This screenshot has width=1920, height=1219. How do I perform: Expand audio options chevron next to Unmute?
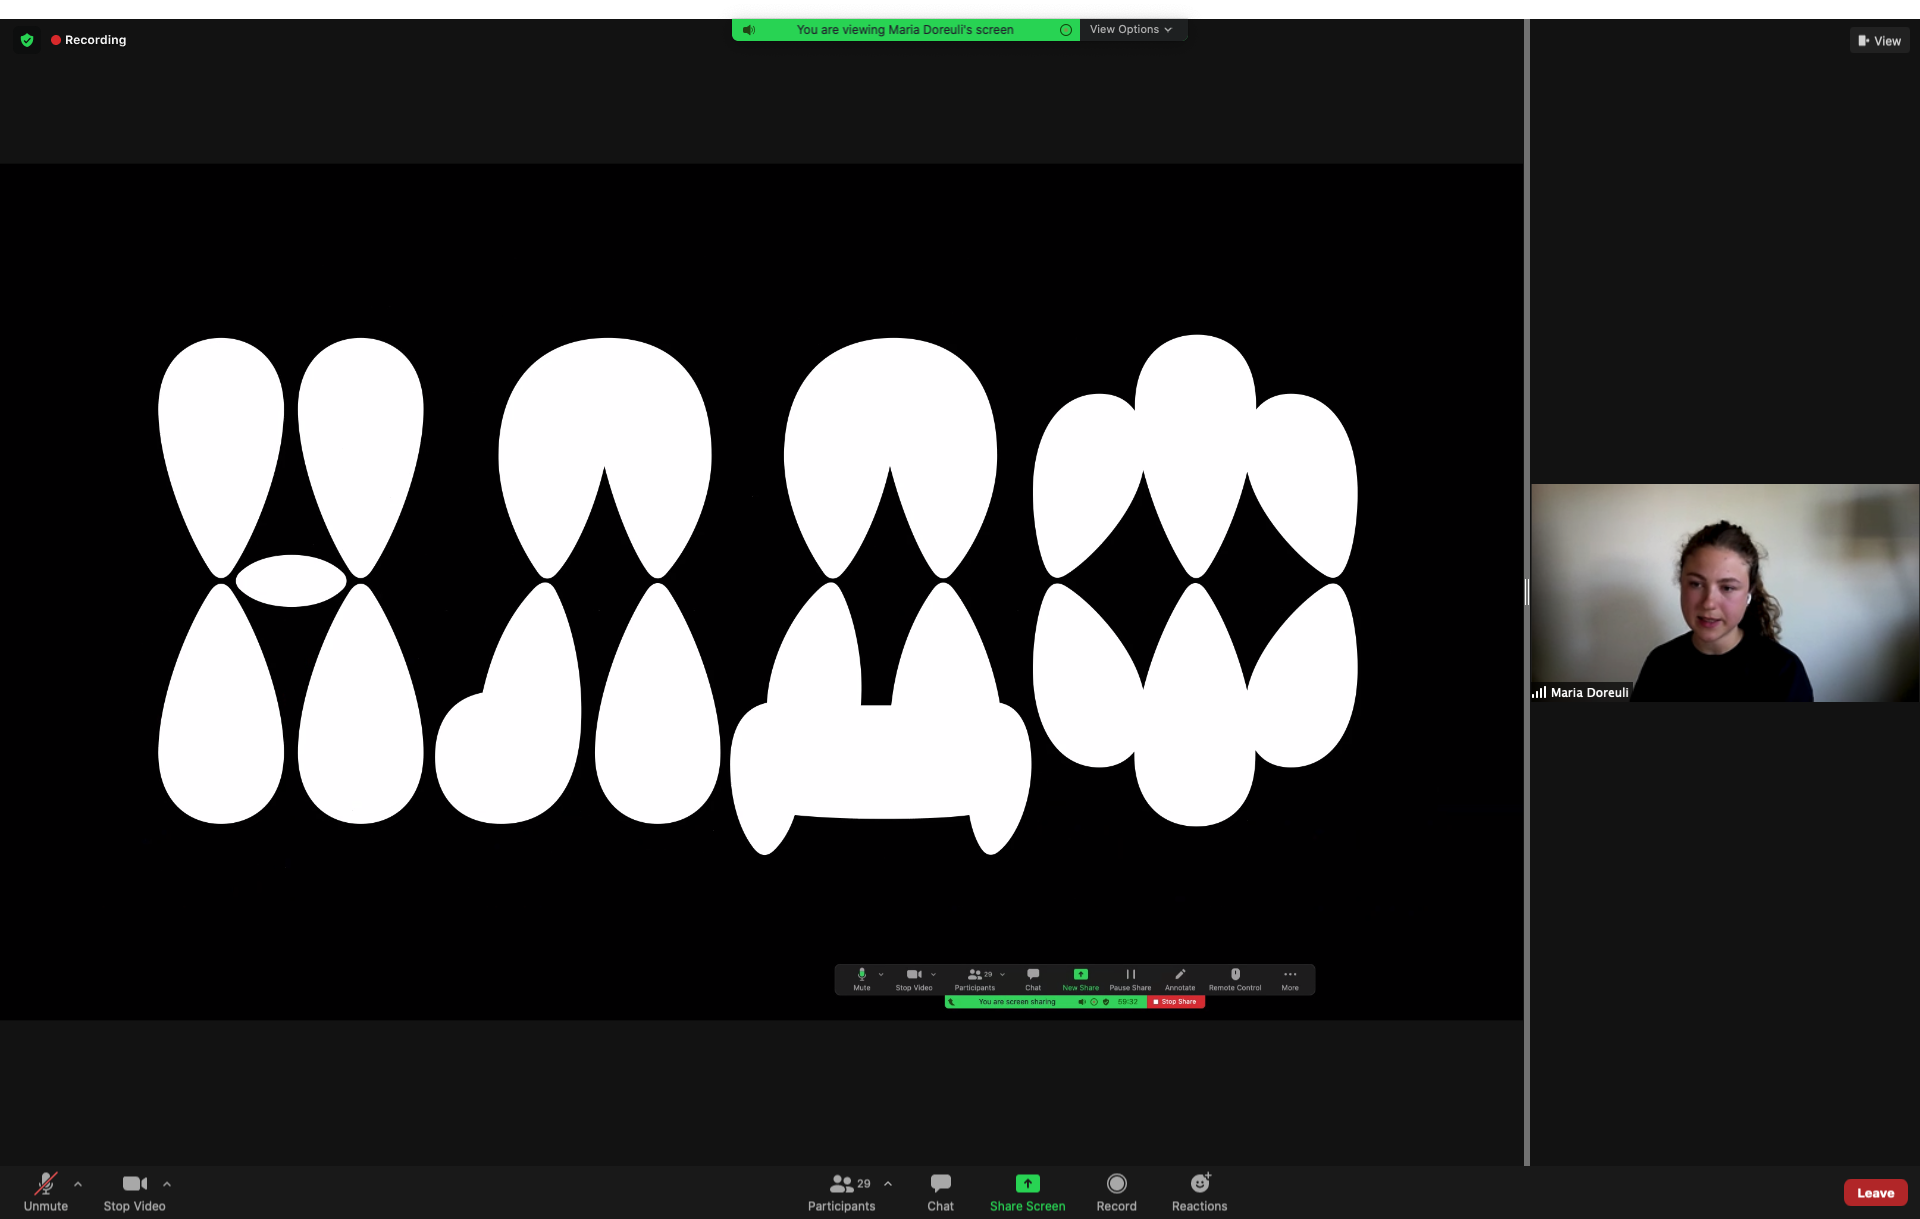tap(78, 1184)
